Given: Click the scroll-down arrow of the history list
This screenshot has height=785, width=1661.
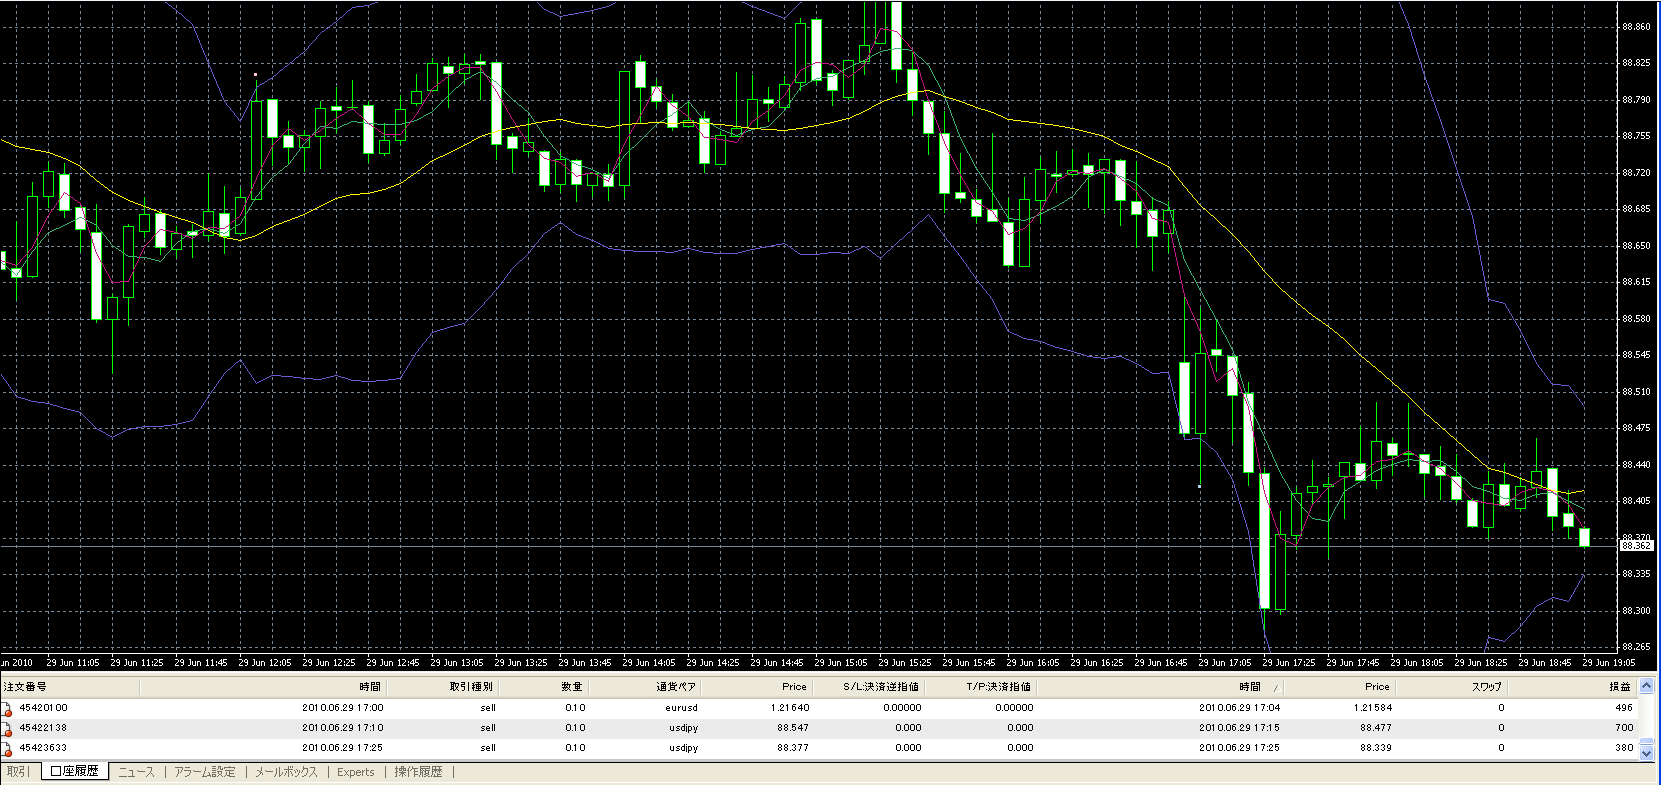Looking at the screenshot, I should pyautogui.click(x=1647, y=751).
